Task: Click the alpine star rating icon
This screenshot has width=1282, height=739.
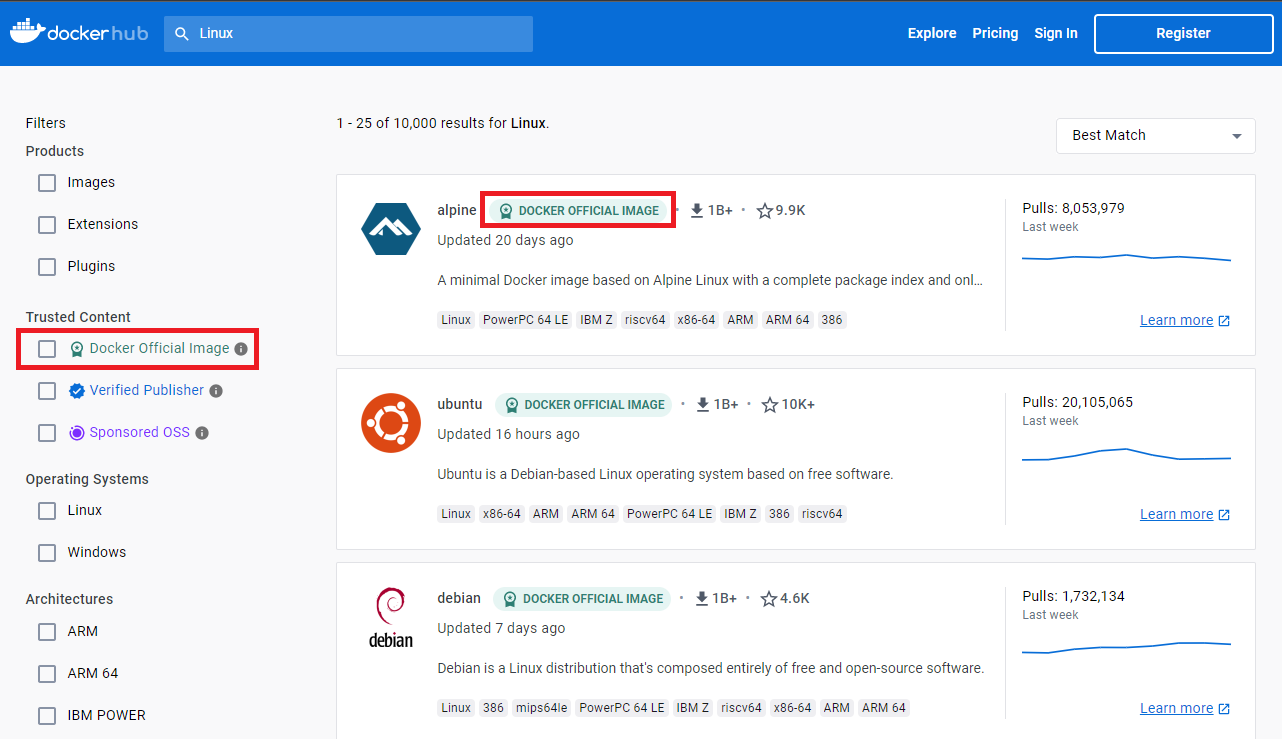Action: 765,210
